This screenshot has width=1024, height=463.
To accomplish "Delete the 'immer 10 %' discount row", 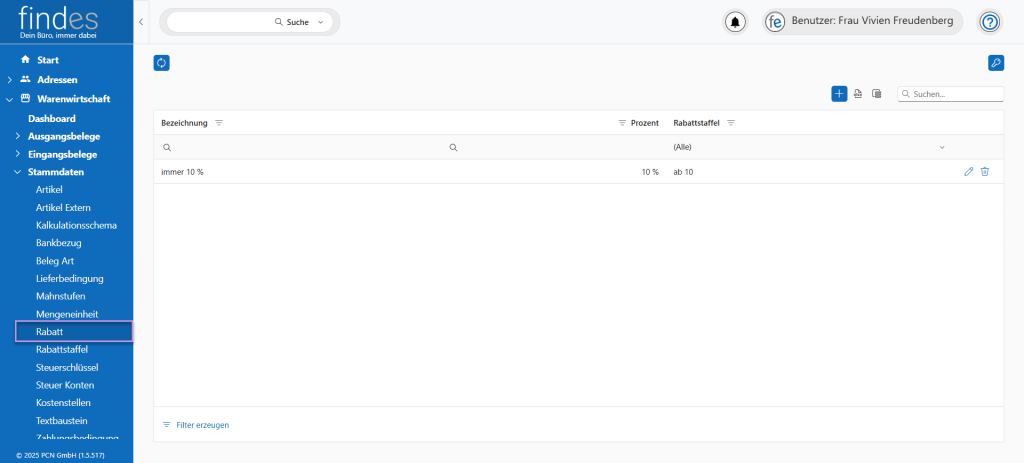I will (985, 172).
